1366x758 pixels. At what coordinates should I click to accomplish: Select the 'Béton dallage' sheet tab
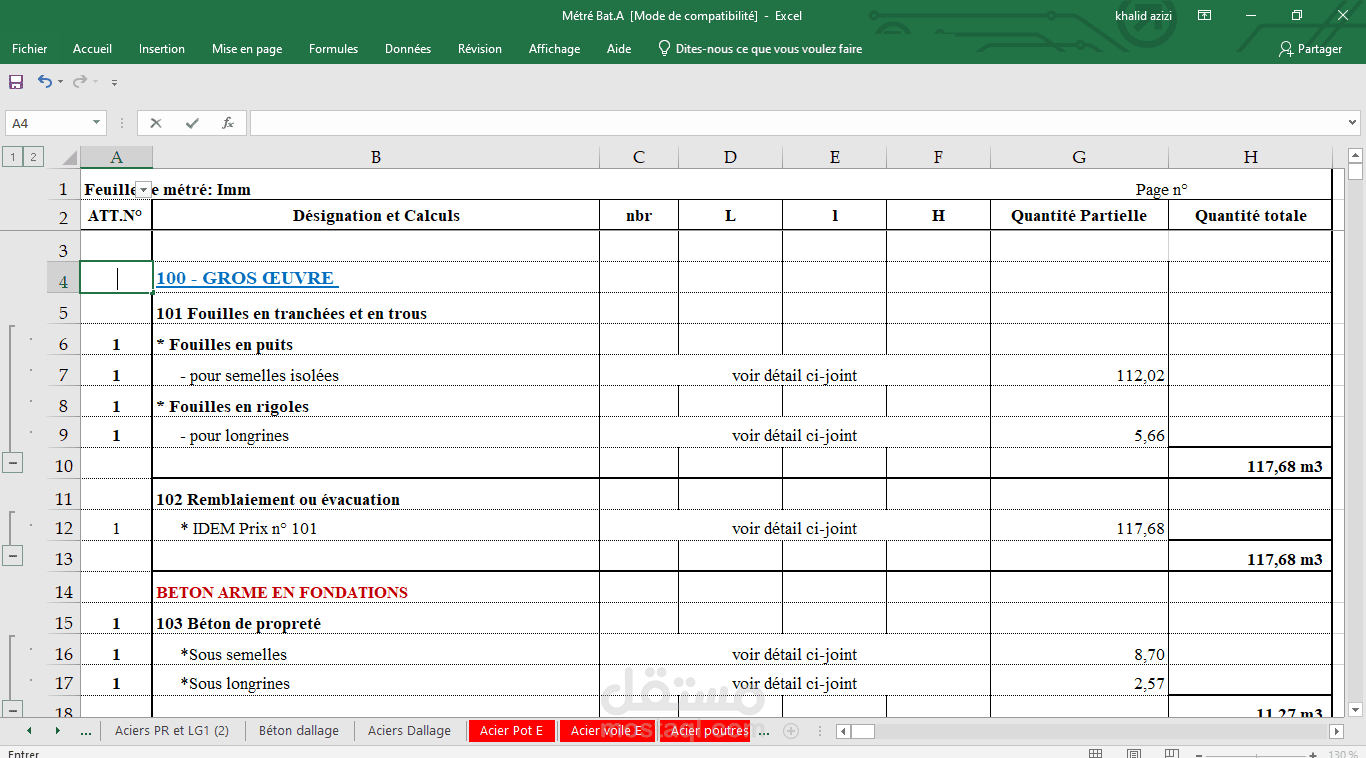coord(299,731)
